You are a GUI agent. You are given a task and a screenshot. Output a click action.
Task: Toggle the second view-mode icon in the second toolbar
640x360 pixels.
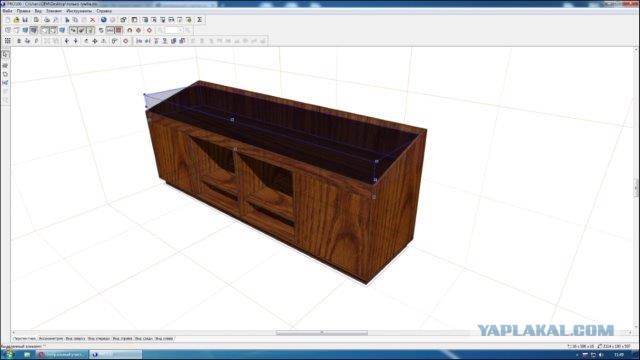(x=16, y=30)
